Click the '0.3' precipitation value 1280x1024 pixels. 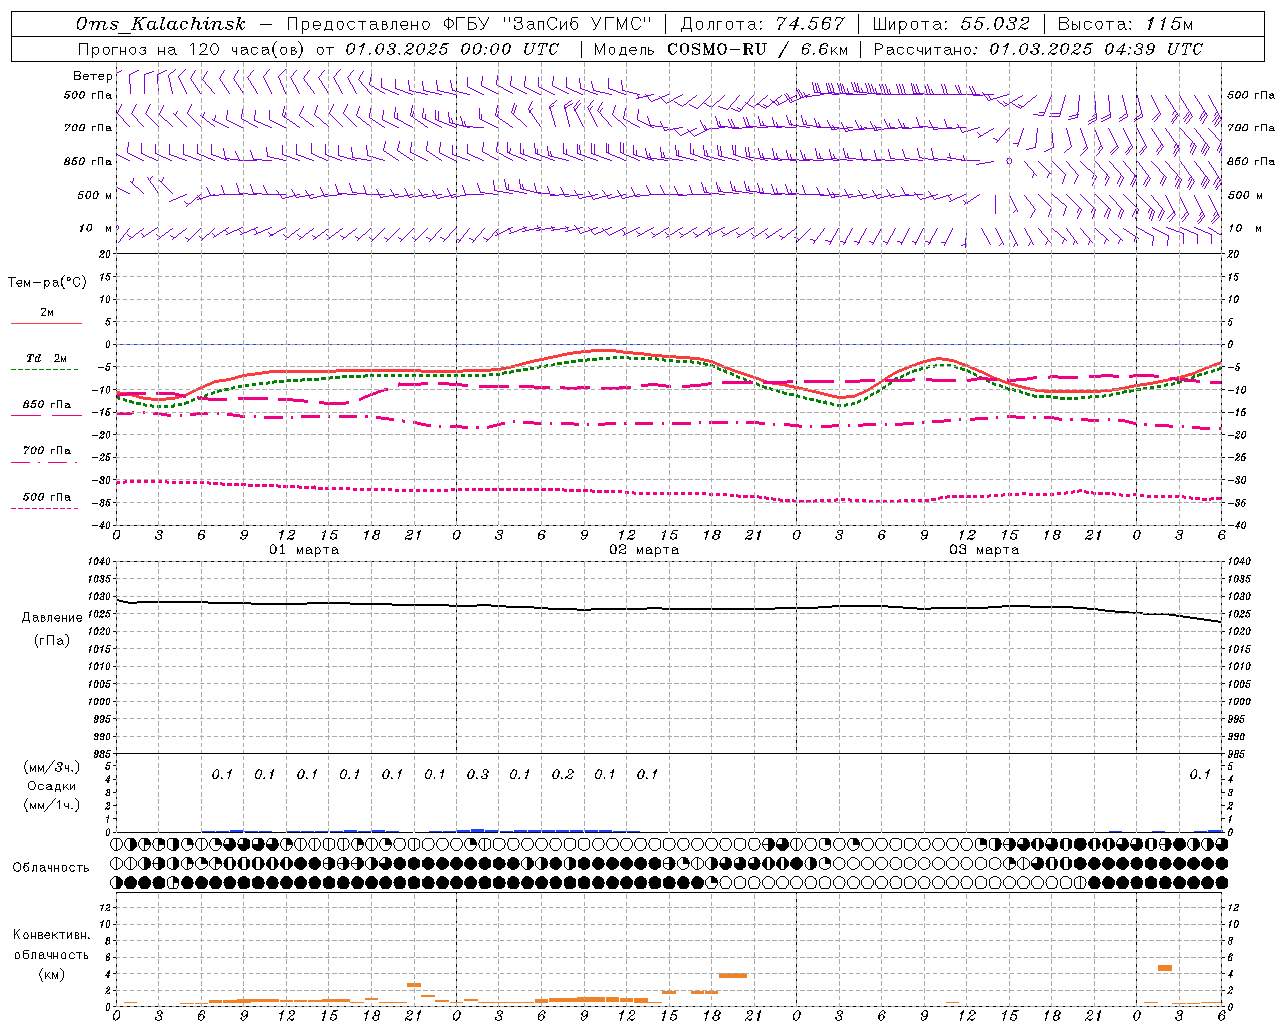[478, 774]
